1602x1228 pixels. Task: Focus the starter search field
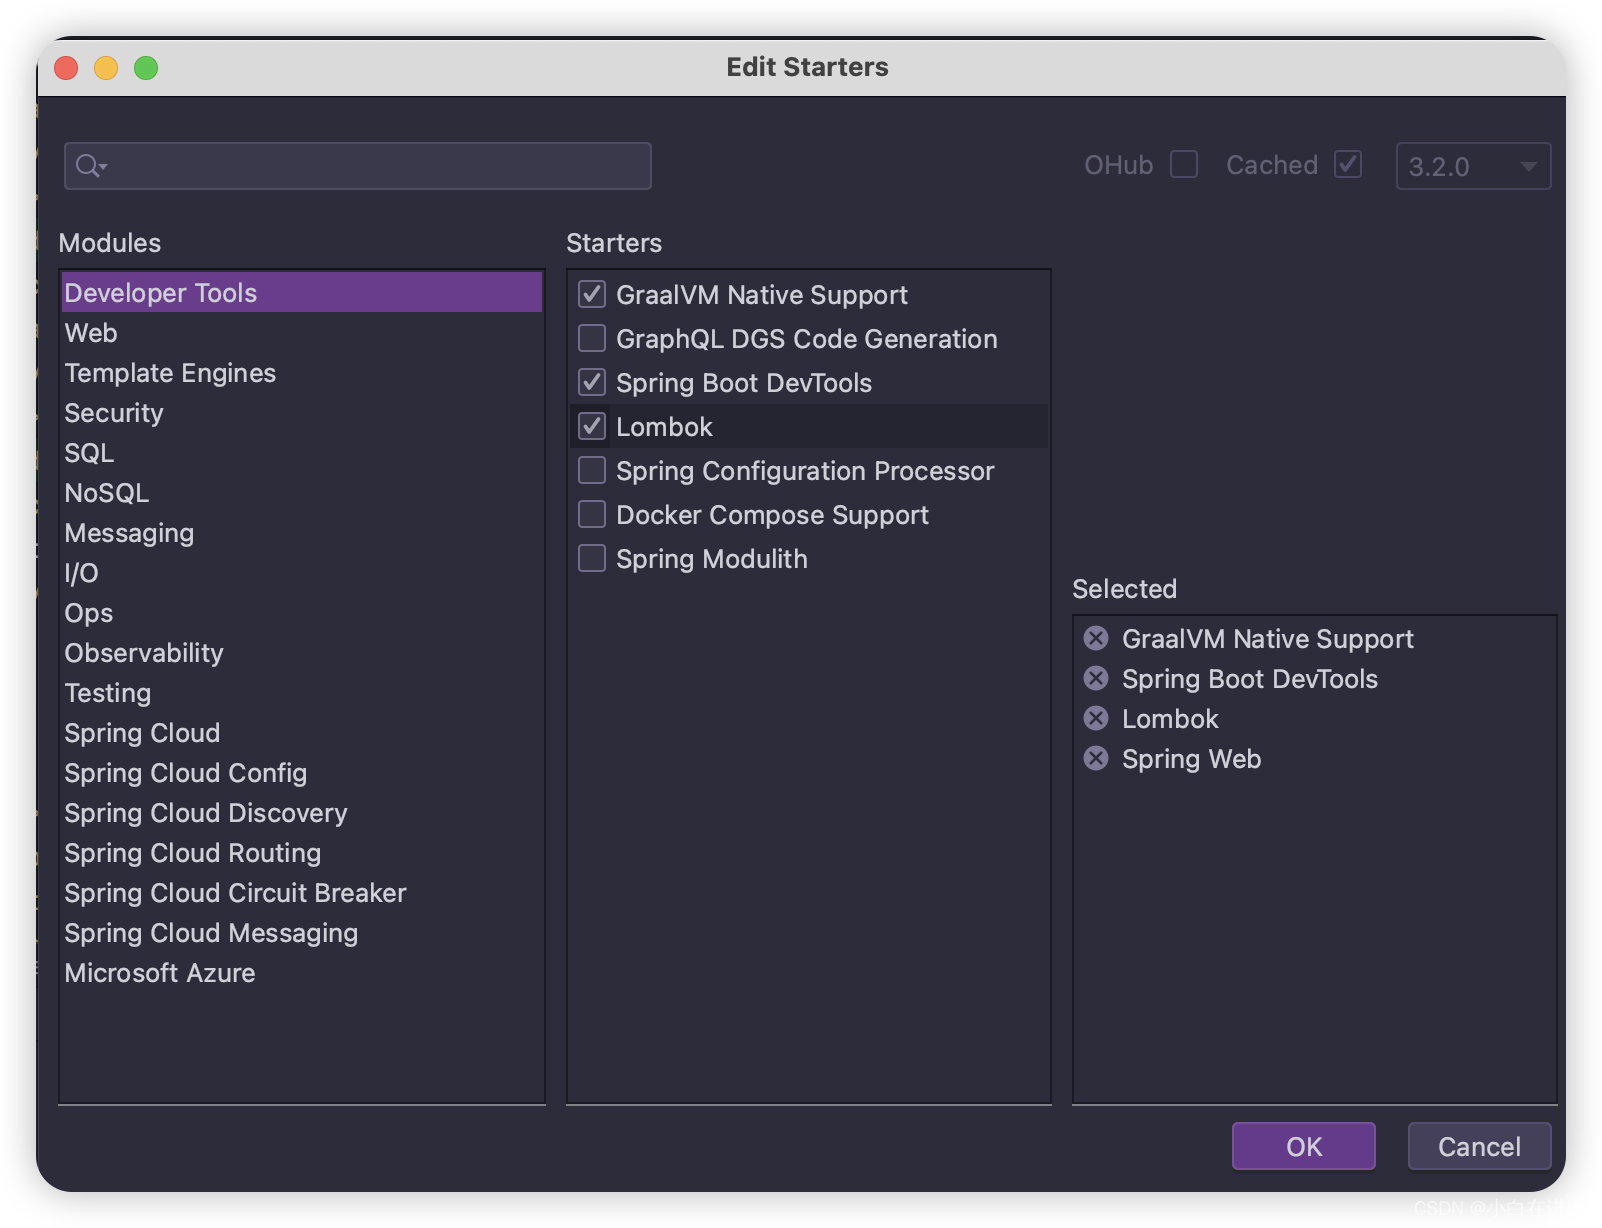point(358,166)
